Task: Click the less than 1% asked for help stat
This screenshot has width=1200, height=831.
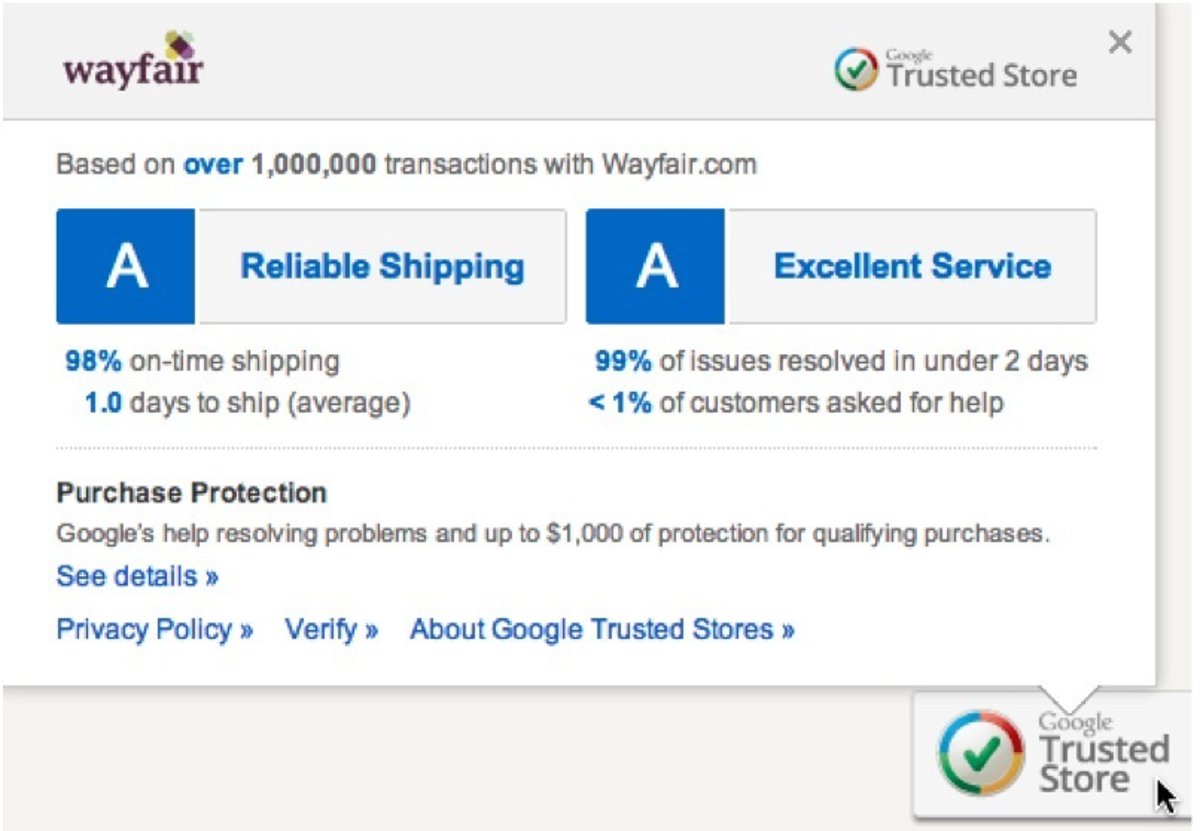Action: click(796, 404)
